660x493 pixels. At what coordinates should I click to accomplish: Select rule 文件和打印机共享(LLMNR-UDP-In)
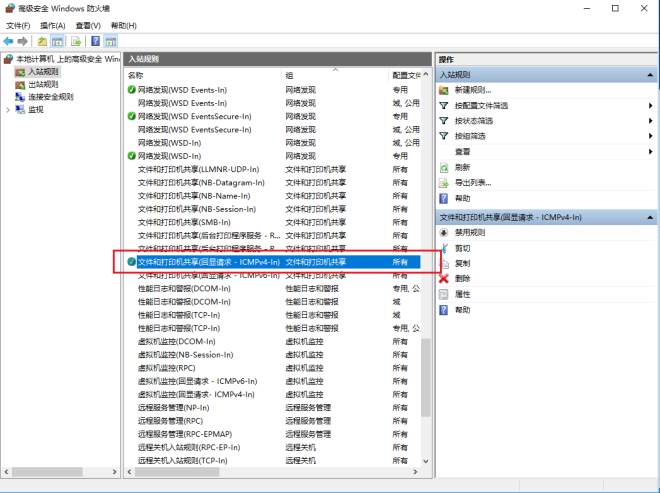pos(273,169)
